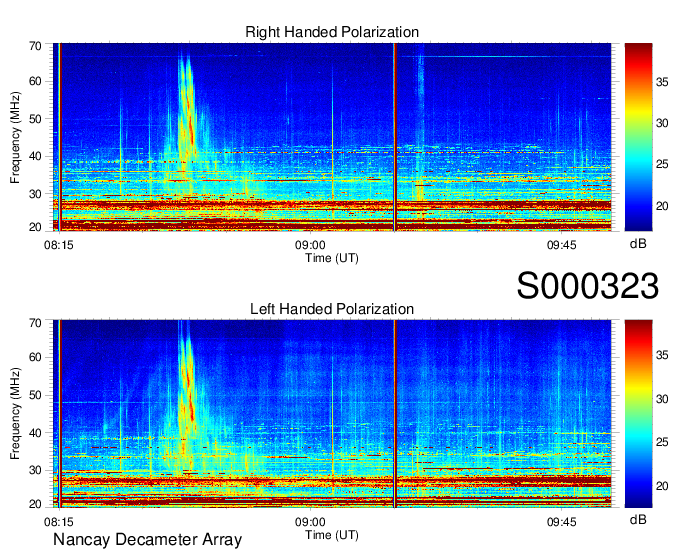This screenshot has width=680, height=552.
Task: Click the 'Left Handed Polarization' plot title
Action: 332,309
